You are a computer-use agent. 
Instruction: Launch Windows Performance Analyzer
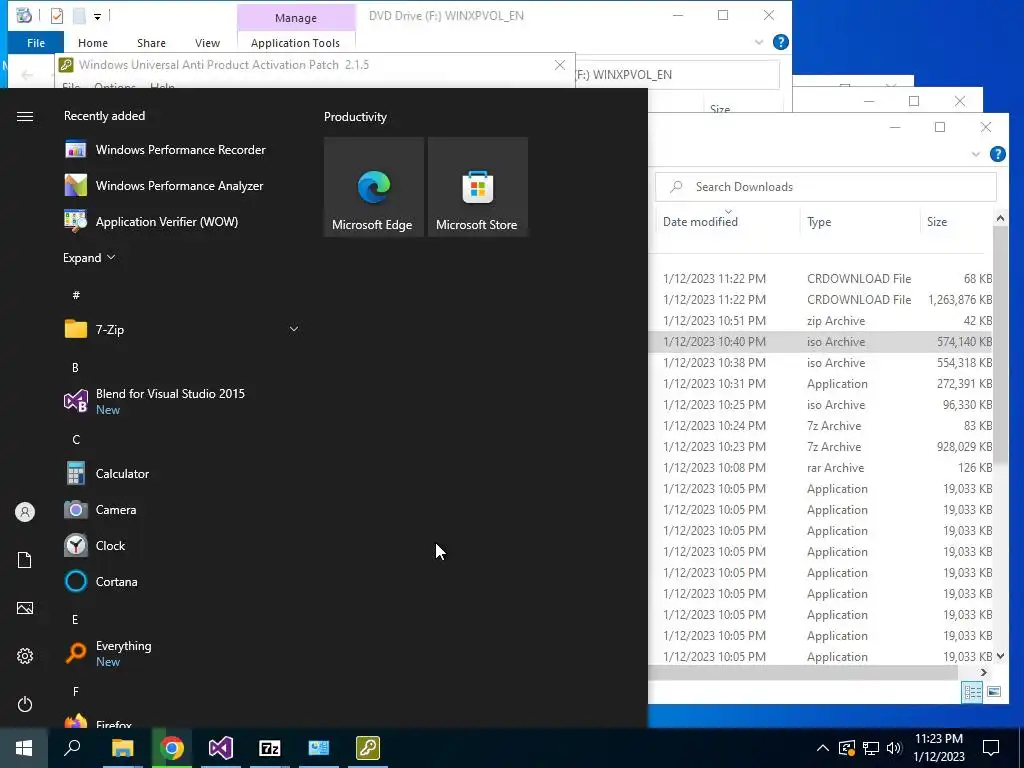click(163, 185)
